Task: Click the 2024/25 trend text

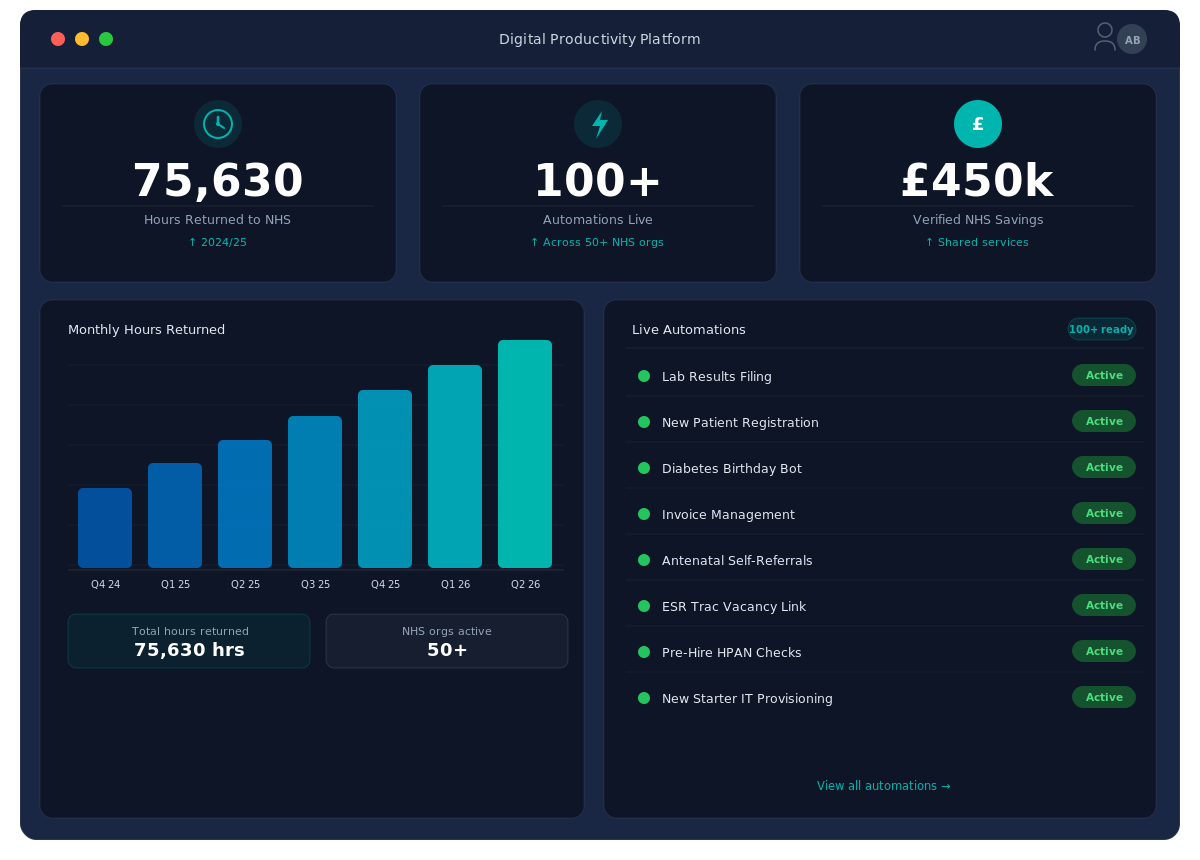Action: (218, 243)
